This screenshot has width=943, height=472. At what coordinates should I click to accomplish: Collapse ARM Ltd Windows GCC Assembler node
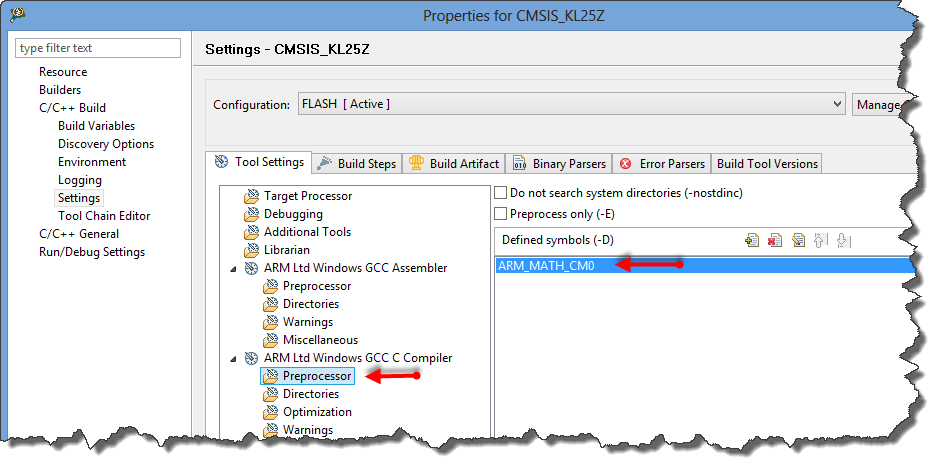tap(234, 268)
